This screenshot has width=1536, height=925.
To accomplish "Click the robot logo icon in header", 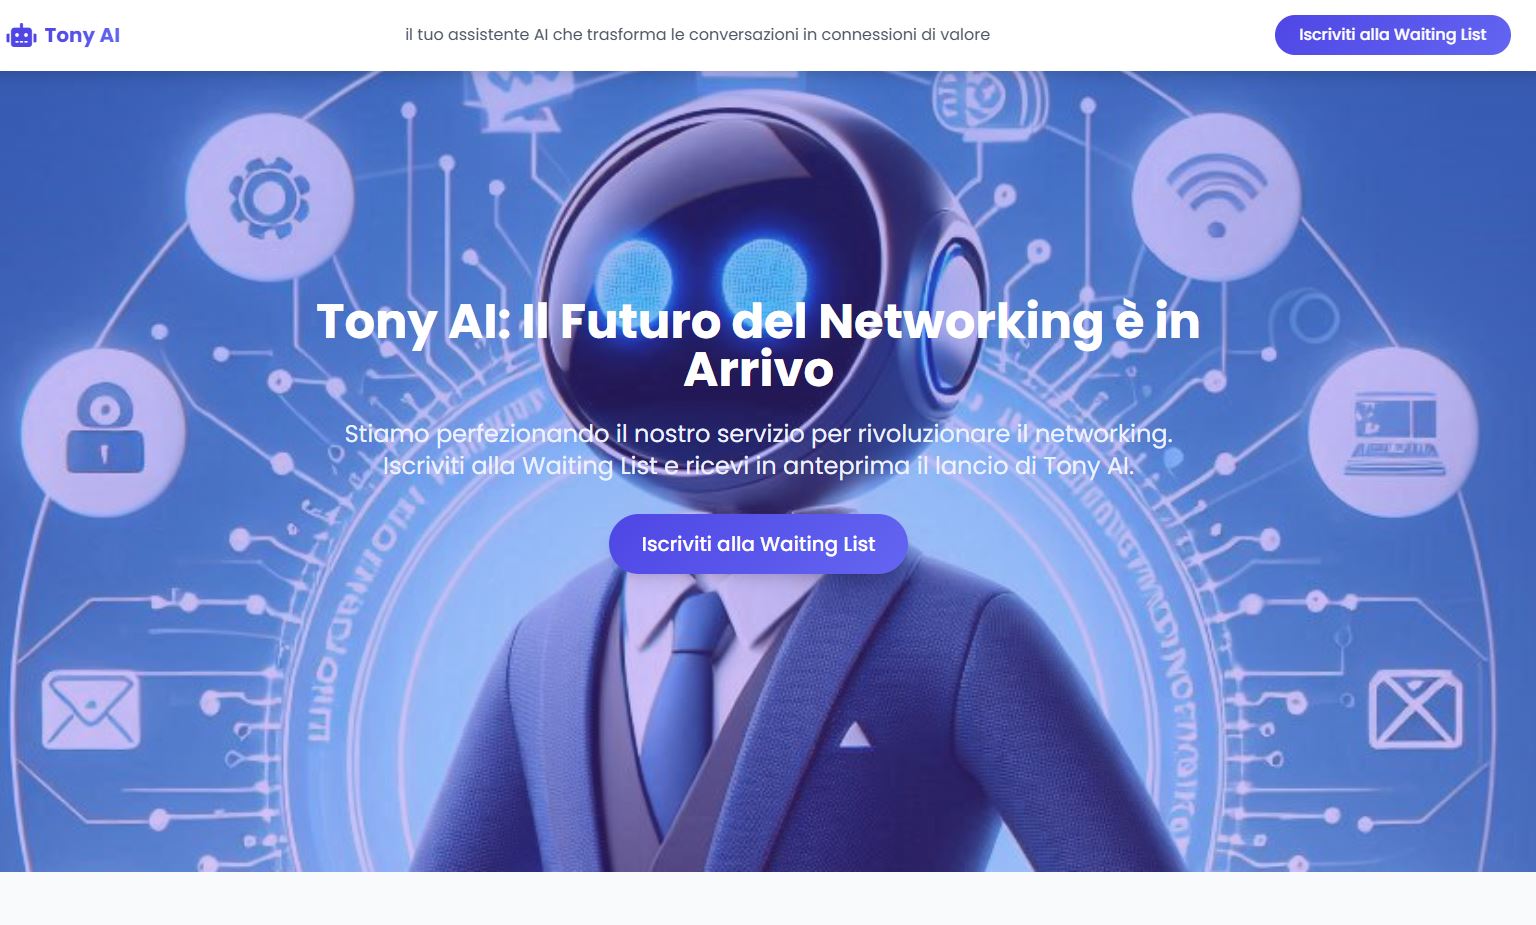I will [x=21, y=36].
